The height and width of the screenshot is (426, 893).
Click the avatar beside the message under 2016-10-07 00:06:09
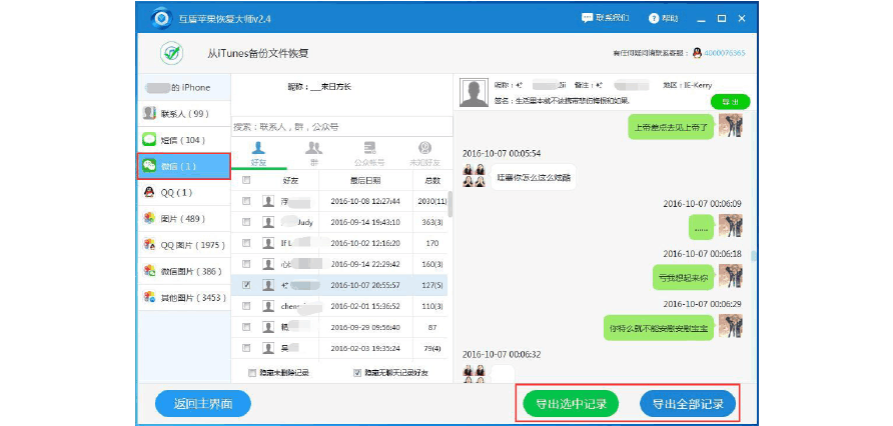click(x=730, y=226)
